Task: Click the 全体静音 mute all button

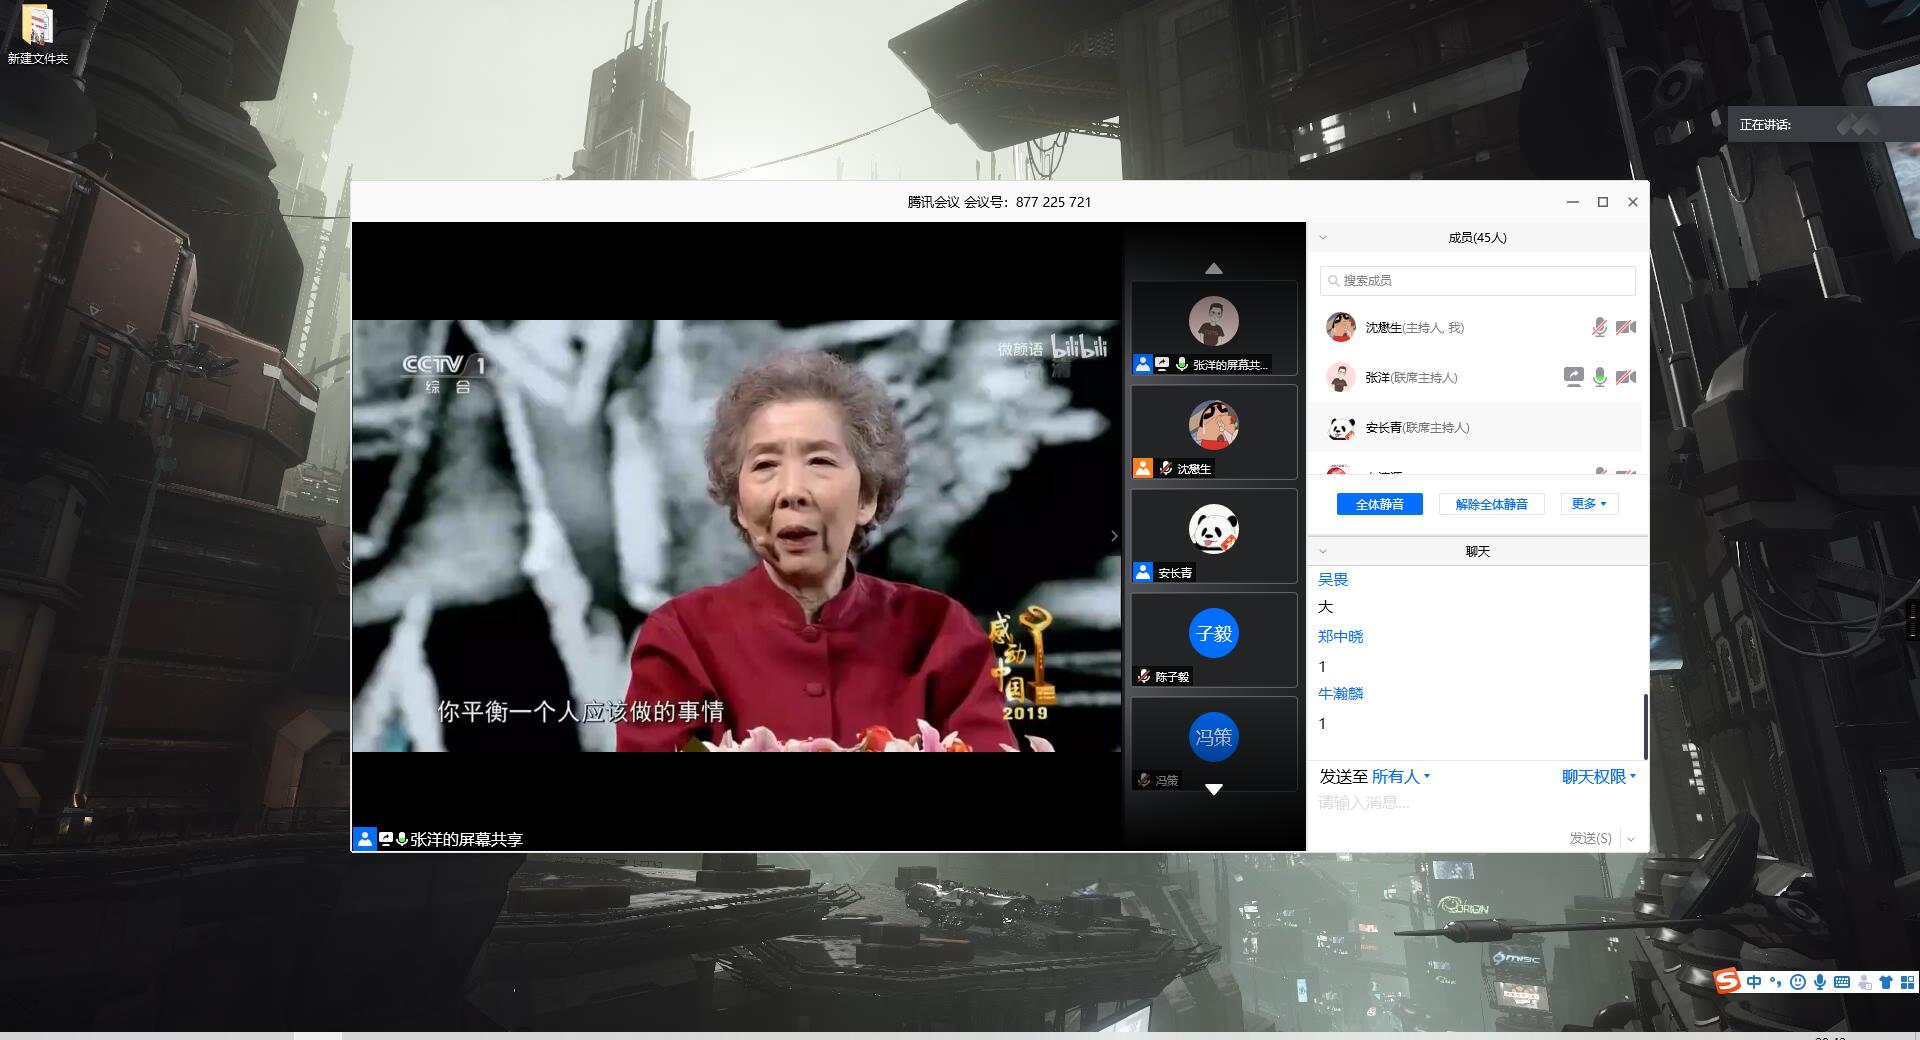Action: point(1379,504)
